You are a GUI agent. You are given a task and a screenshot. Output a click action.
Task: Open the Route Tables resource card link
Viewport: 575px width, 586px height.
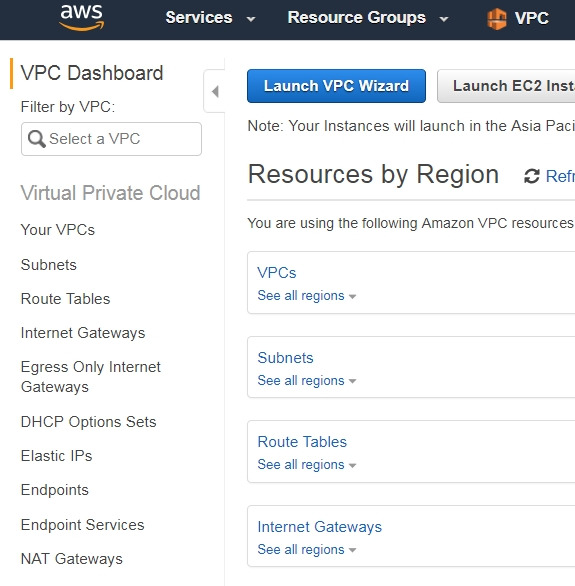coord(302,442)
